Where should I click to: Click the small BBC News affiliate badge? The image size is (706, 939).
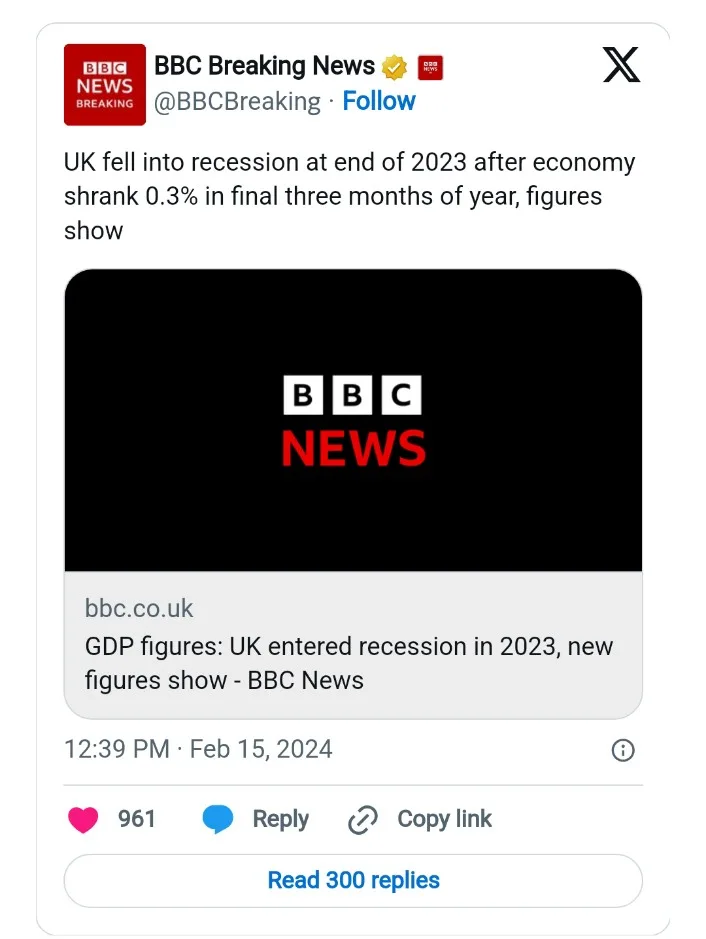point(430,68)
